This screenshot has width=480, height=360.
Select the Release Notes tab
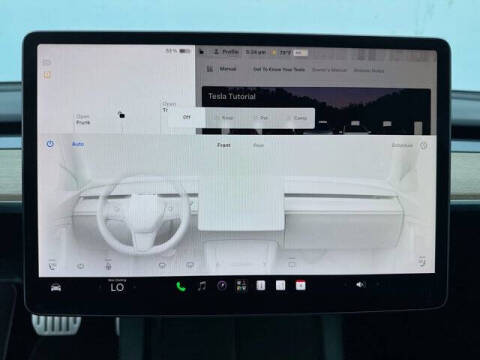[x=369, y=70]
